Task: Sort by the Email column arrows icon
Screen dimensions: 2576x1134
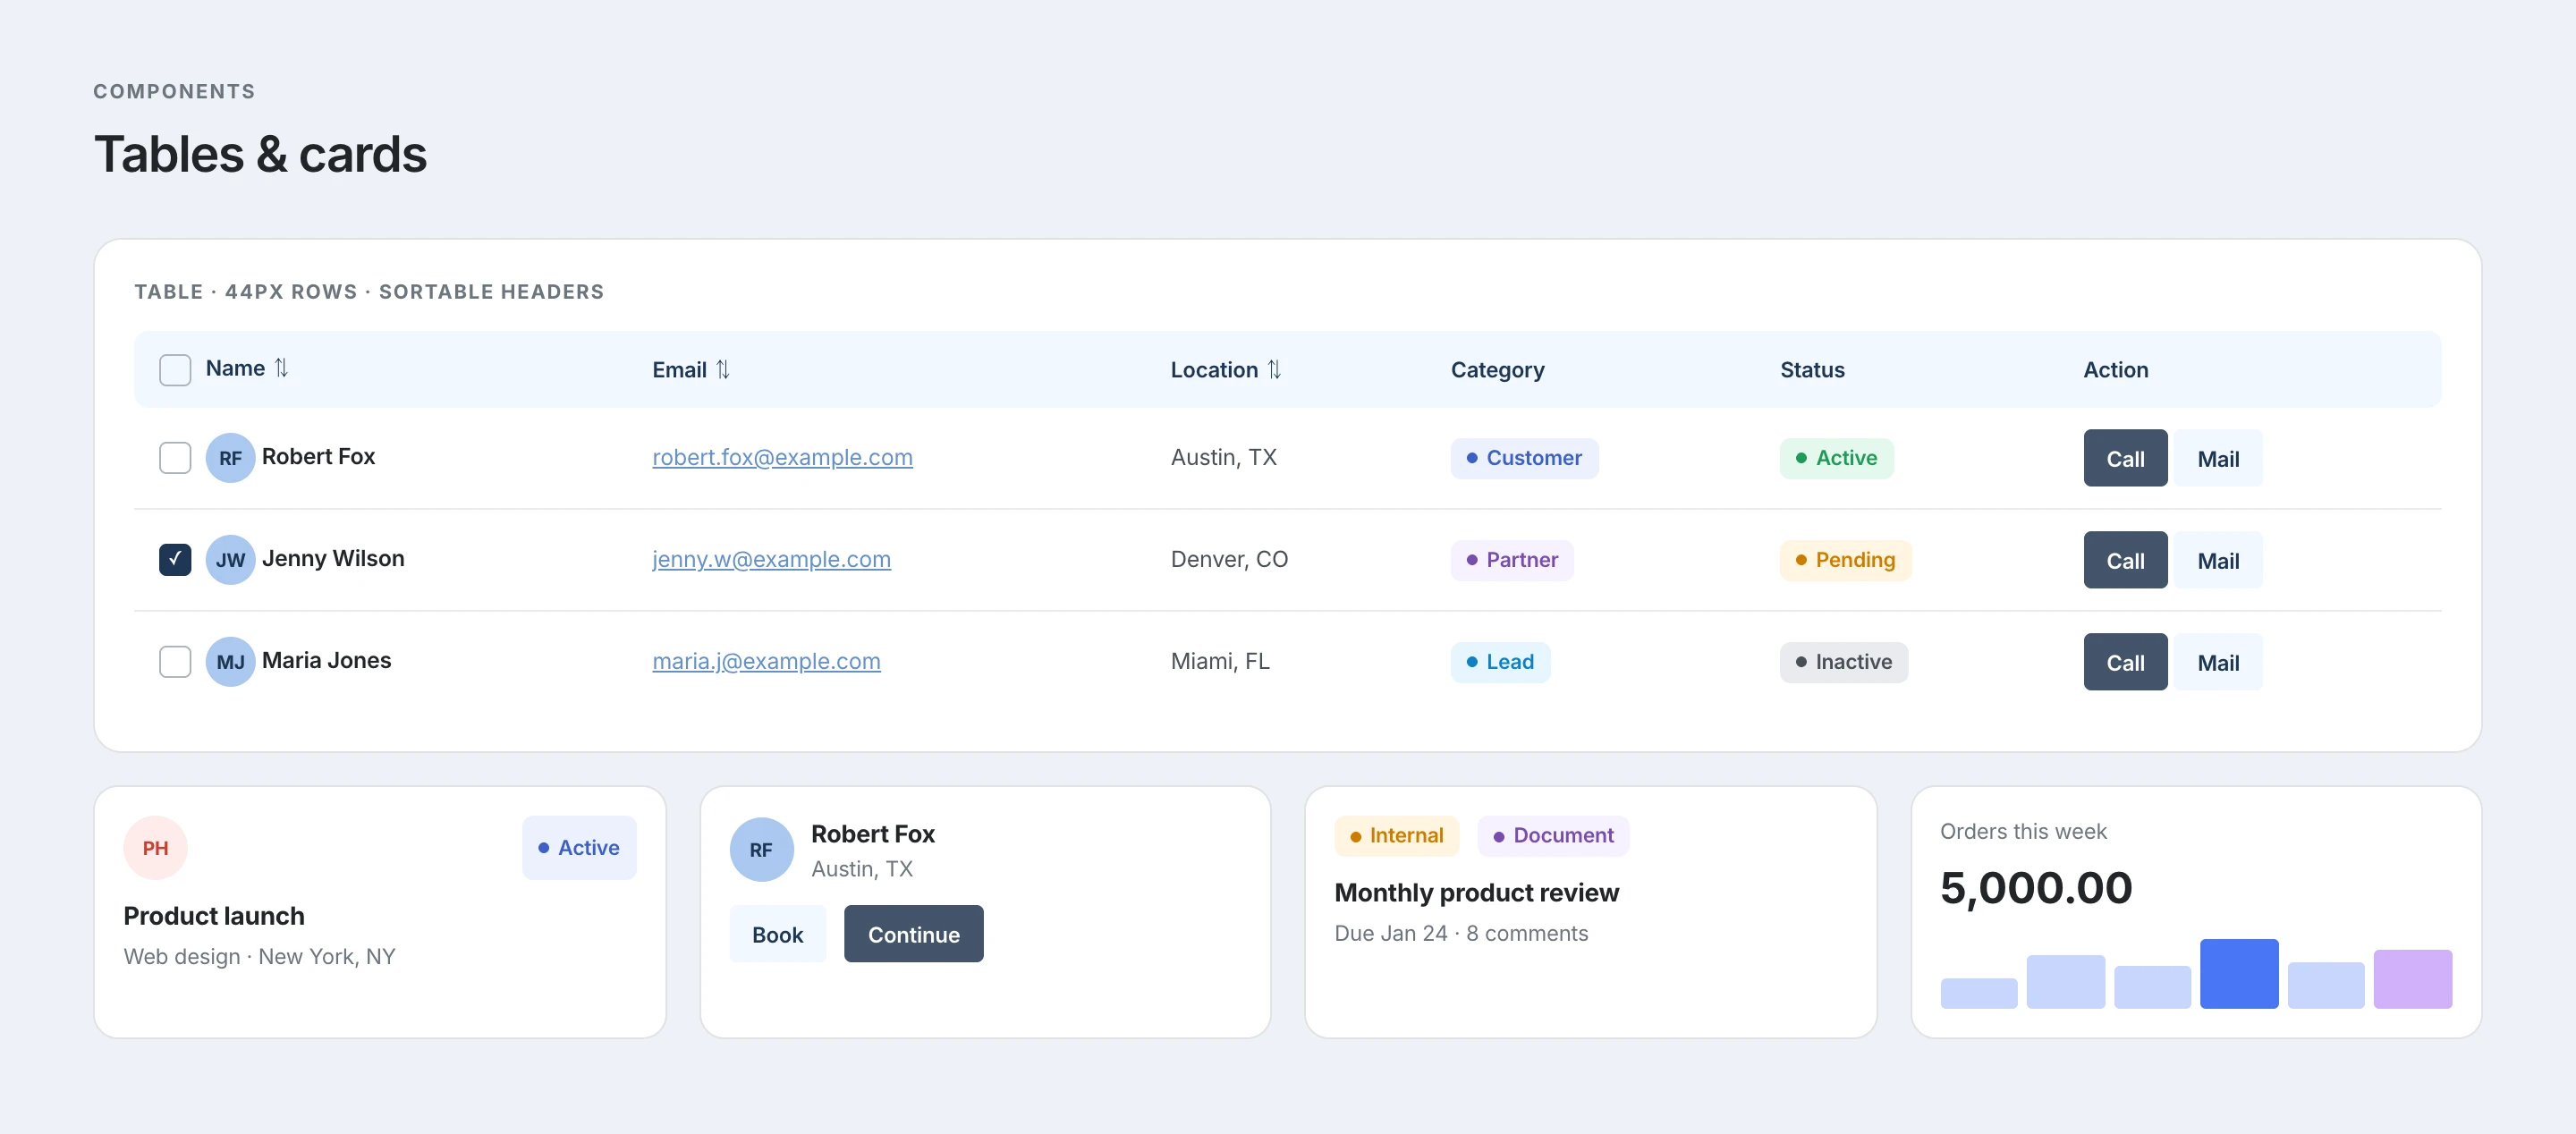Action: (x=722, y=370)
